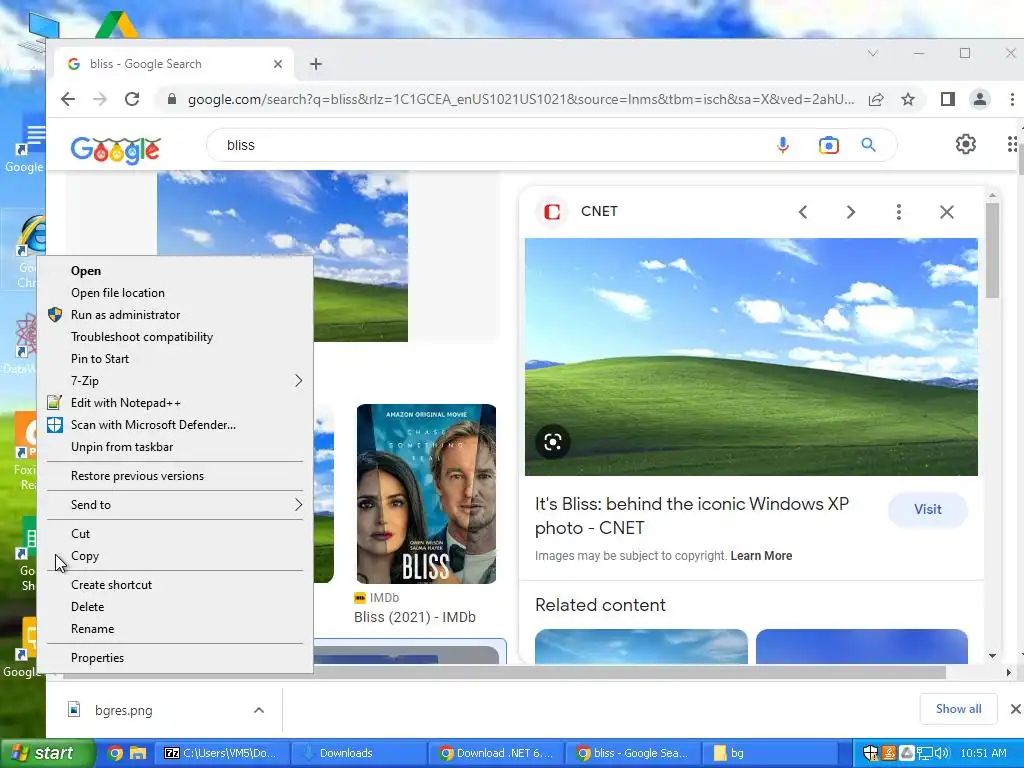Viewport: 1024px width, 768px height.
Task: Switch to Downloads taskbar window
Action: click(357, 753)
